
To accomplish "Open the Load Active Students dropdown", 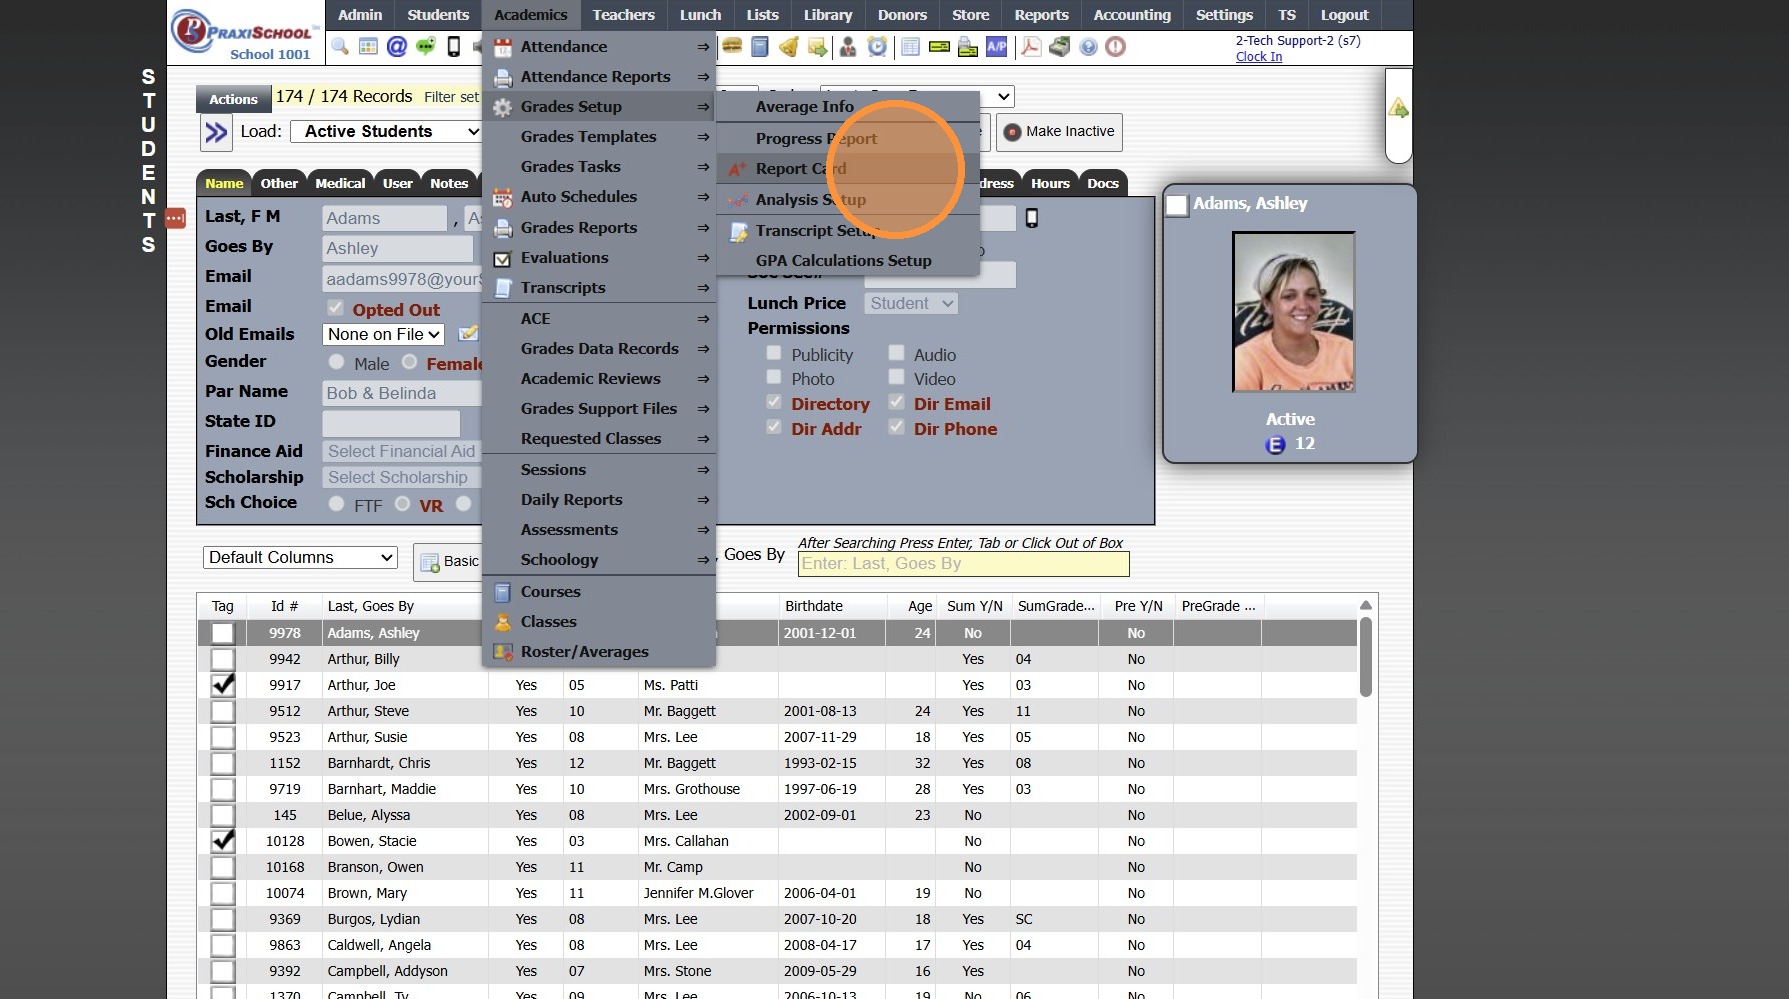I will pos(387,132).
